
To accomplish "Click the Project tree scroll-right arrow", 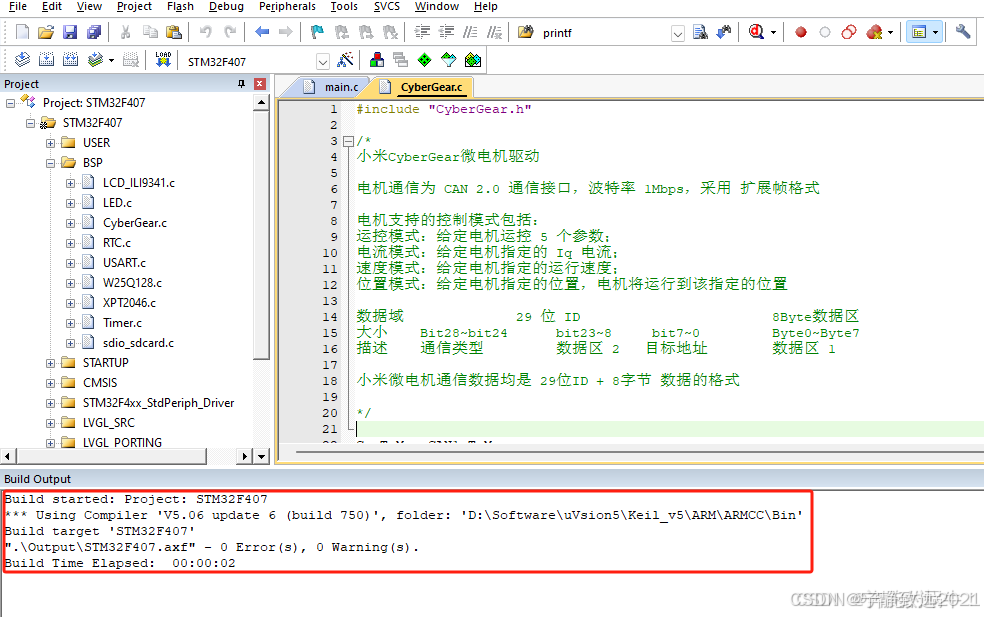I will click(245, 456).
